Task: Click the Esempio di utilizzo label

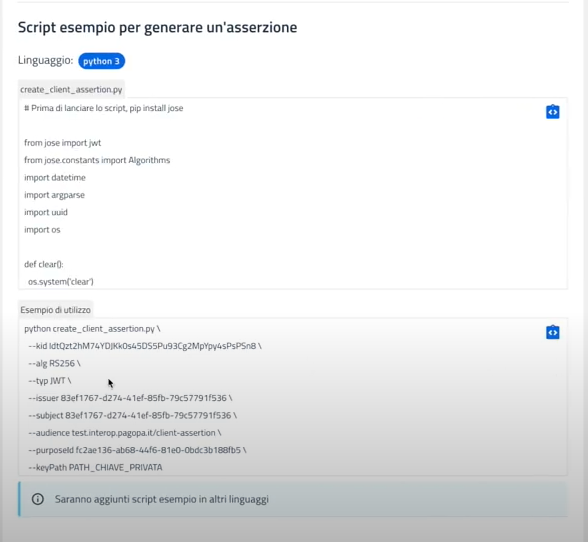Action: [x=56, y=310]
